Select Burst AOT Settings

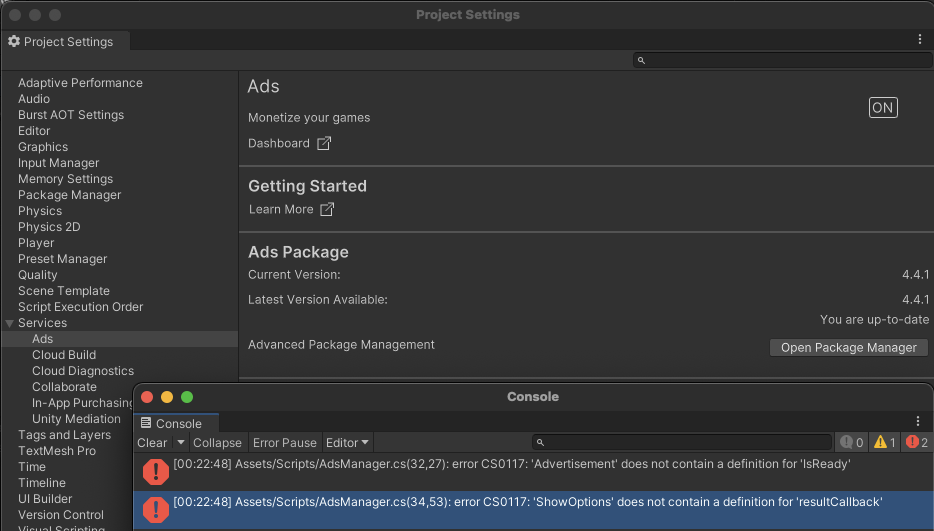pos(71,115)
